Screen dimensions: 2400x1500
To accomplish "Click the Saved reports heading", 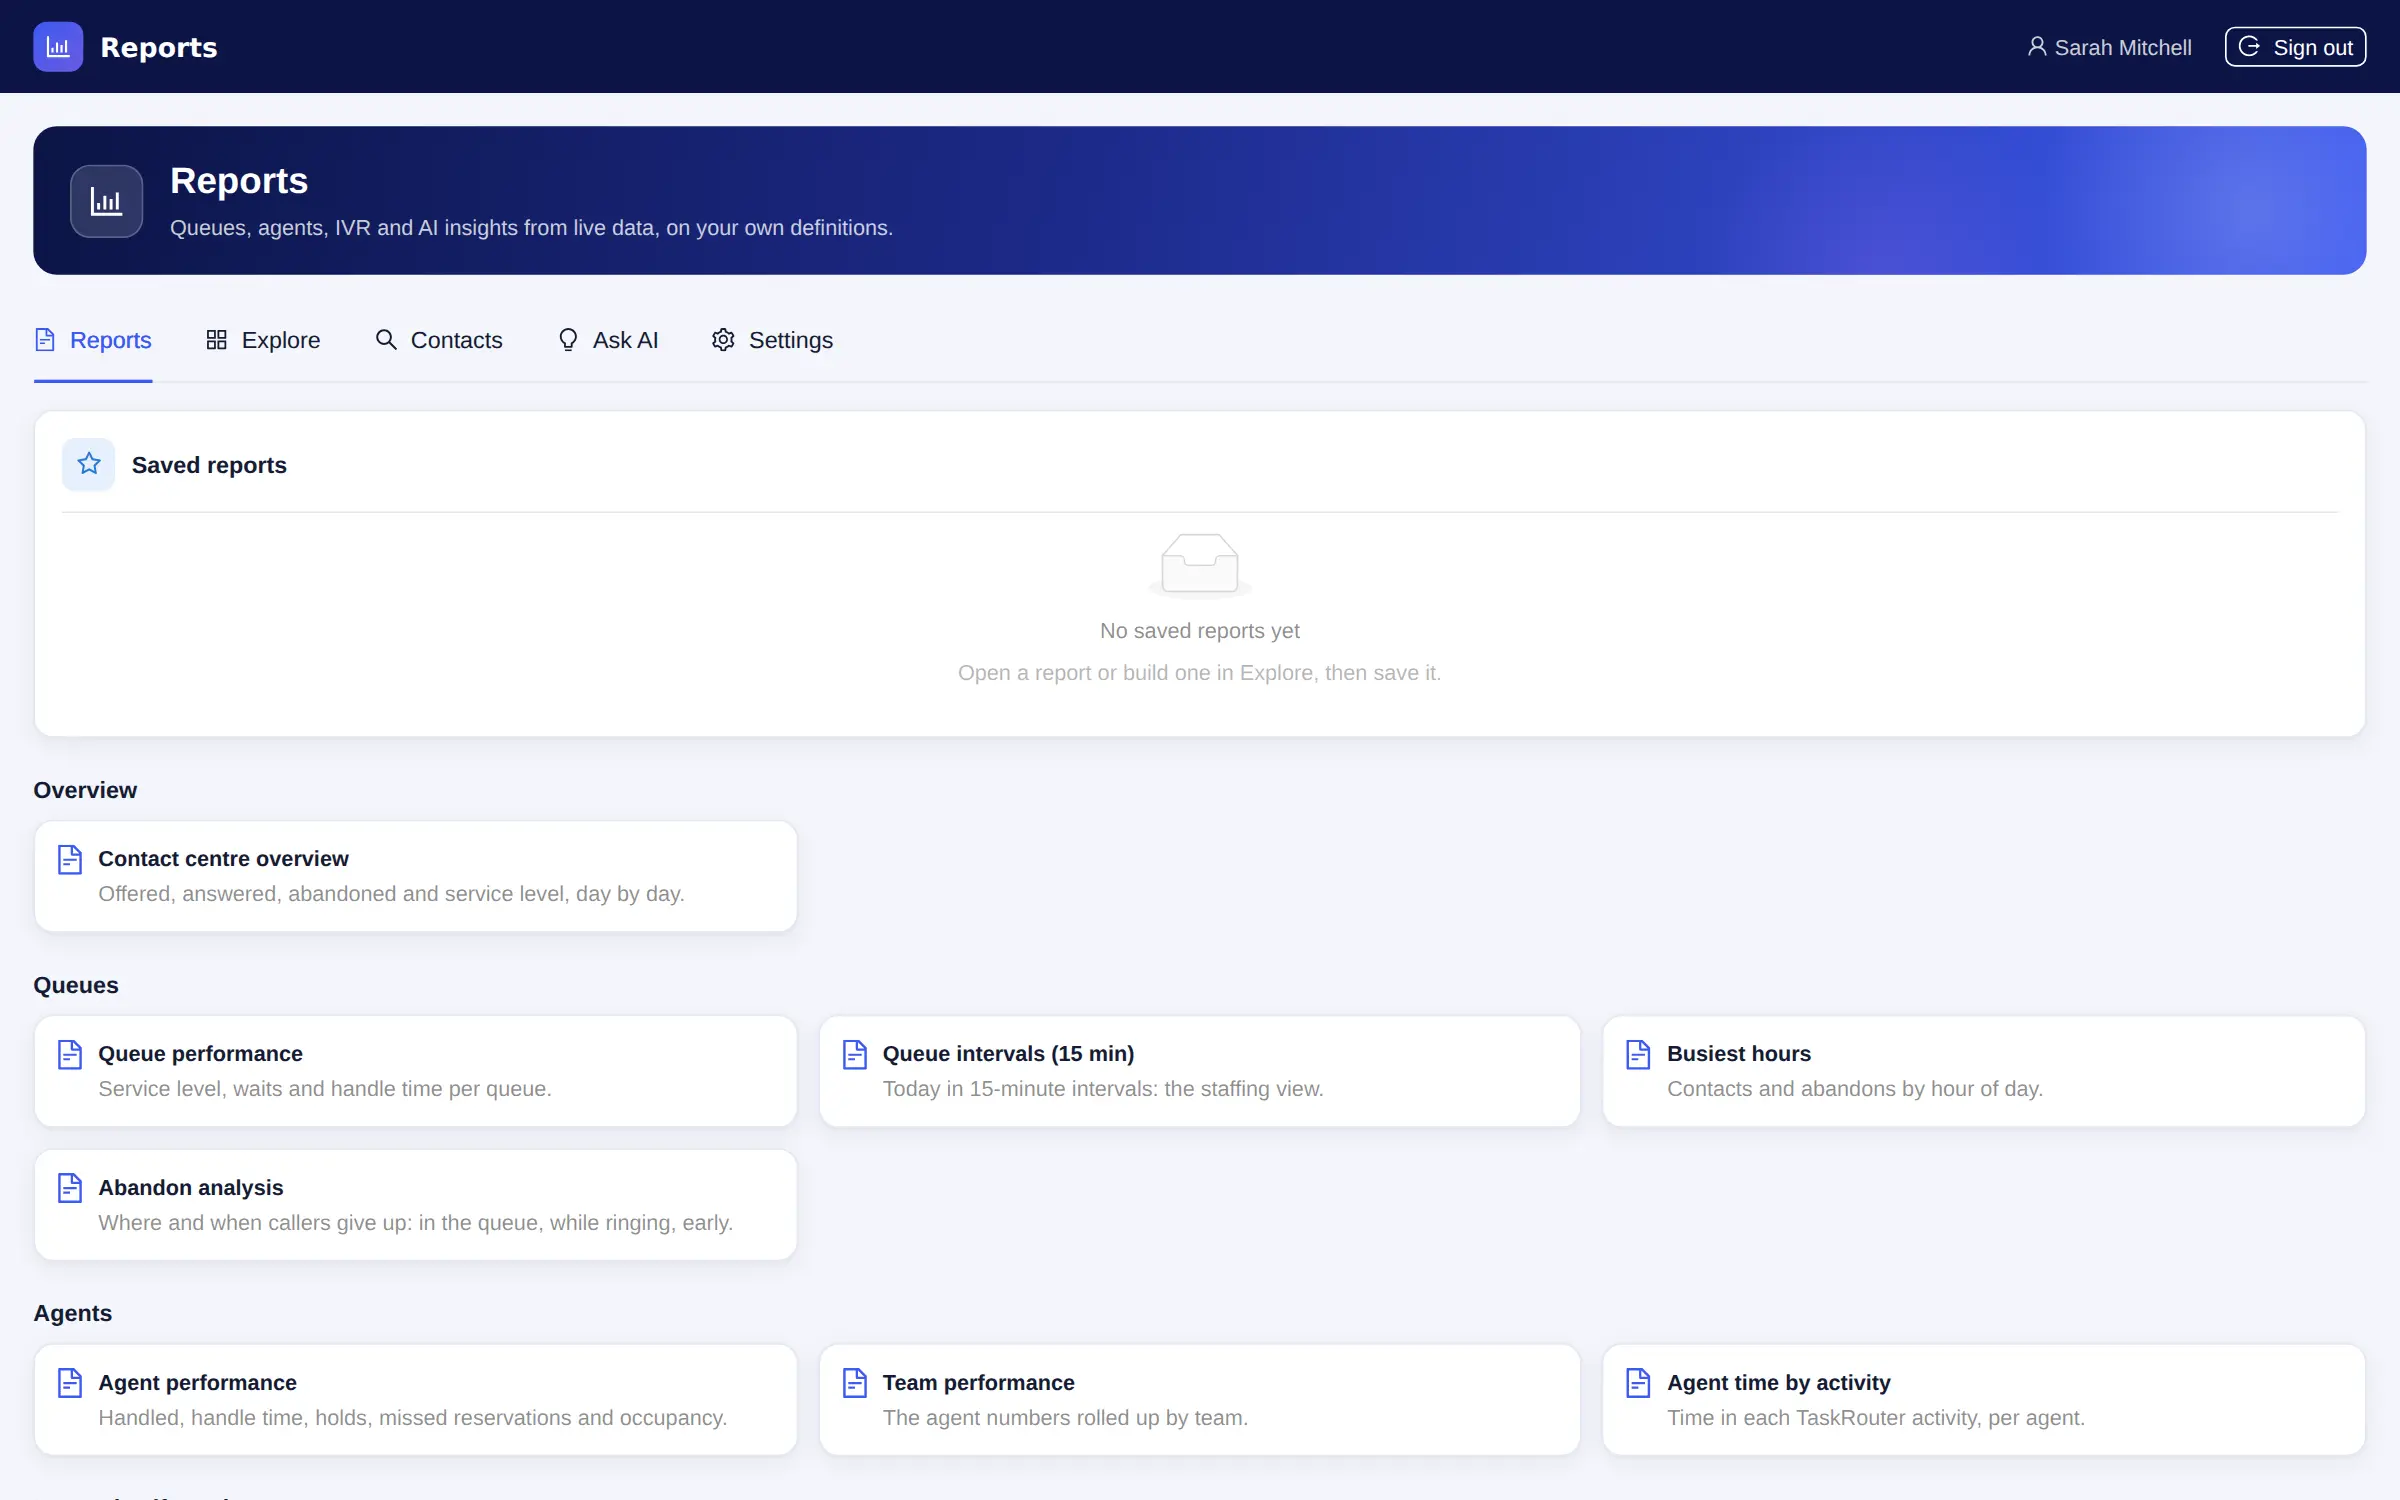I will (x=209, y=465).
